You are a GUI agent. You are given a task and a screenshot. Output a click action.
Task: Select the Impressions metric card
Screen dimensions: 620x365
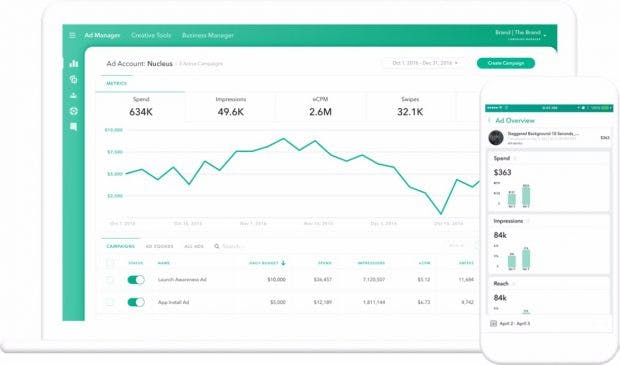tap(231, 107)
